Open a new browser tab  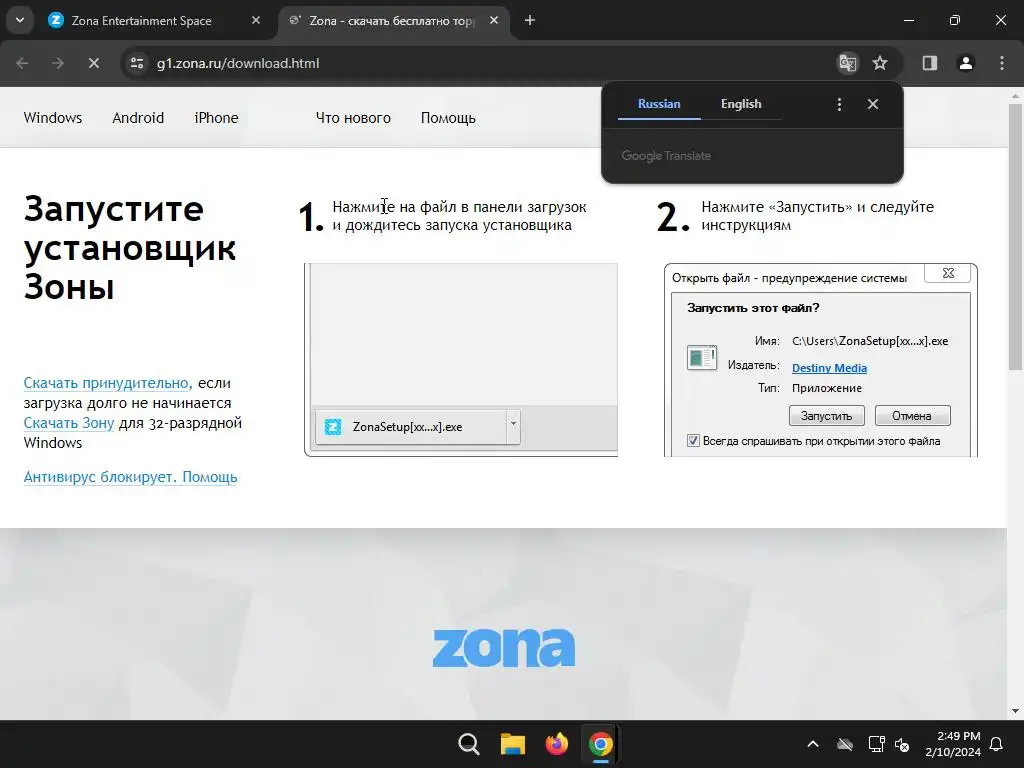pos(530,20)
